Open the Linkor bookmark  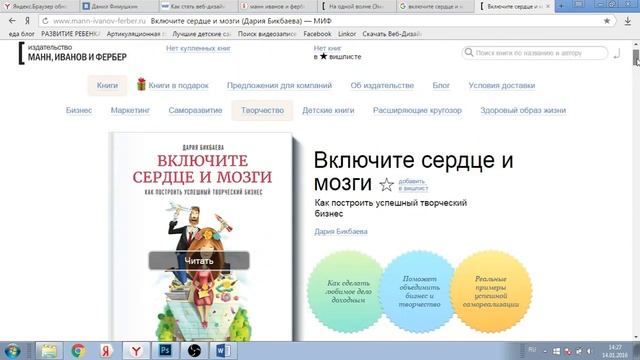click(x=347, y=34)
